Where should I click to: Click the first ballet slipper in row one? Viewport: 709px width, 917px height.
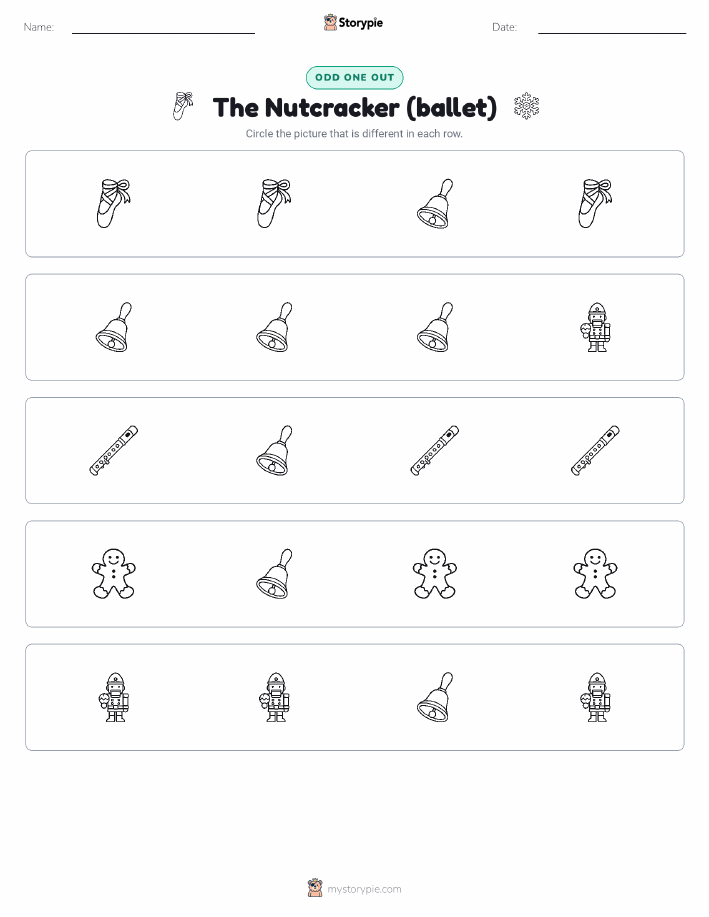coord(113,204)
